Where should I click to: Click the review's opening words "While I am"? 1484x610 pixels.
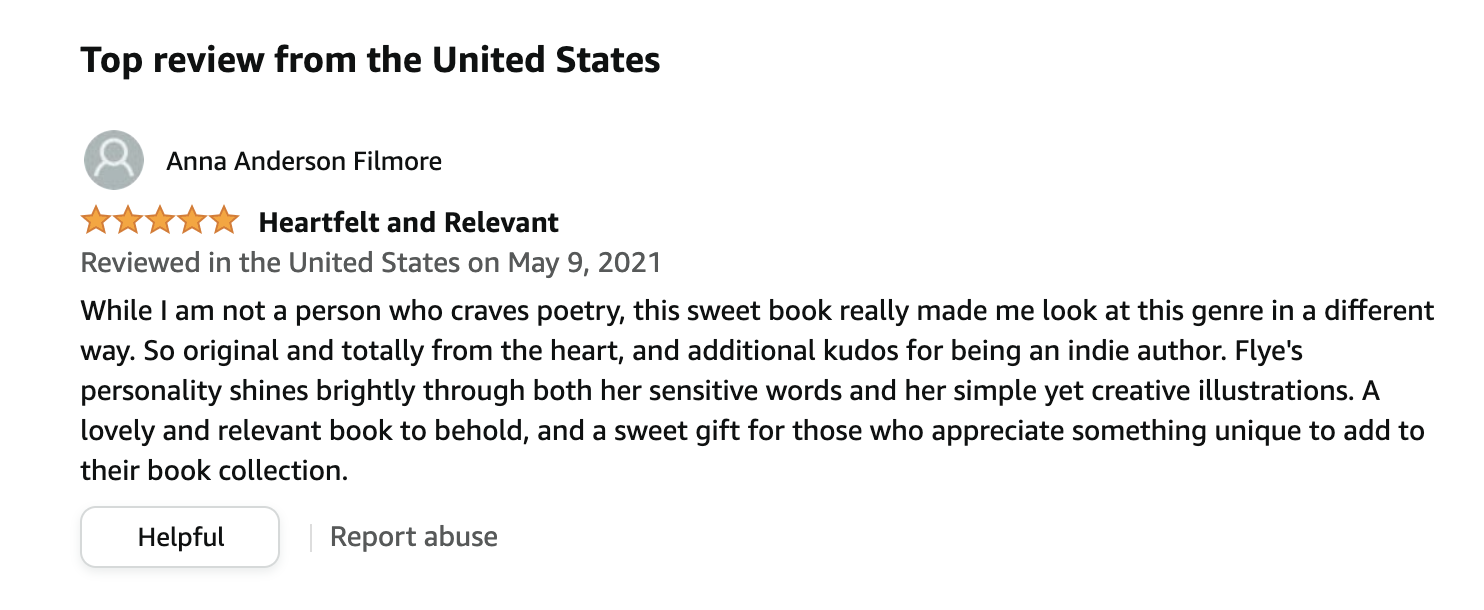(x=138, y=310)
